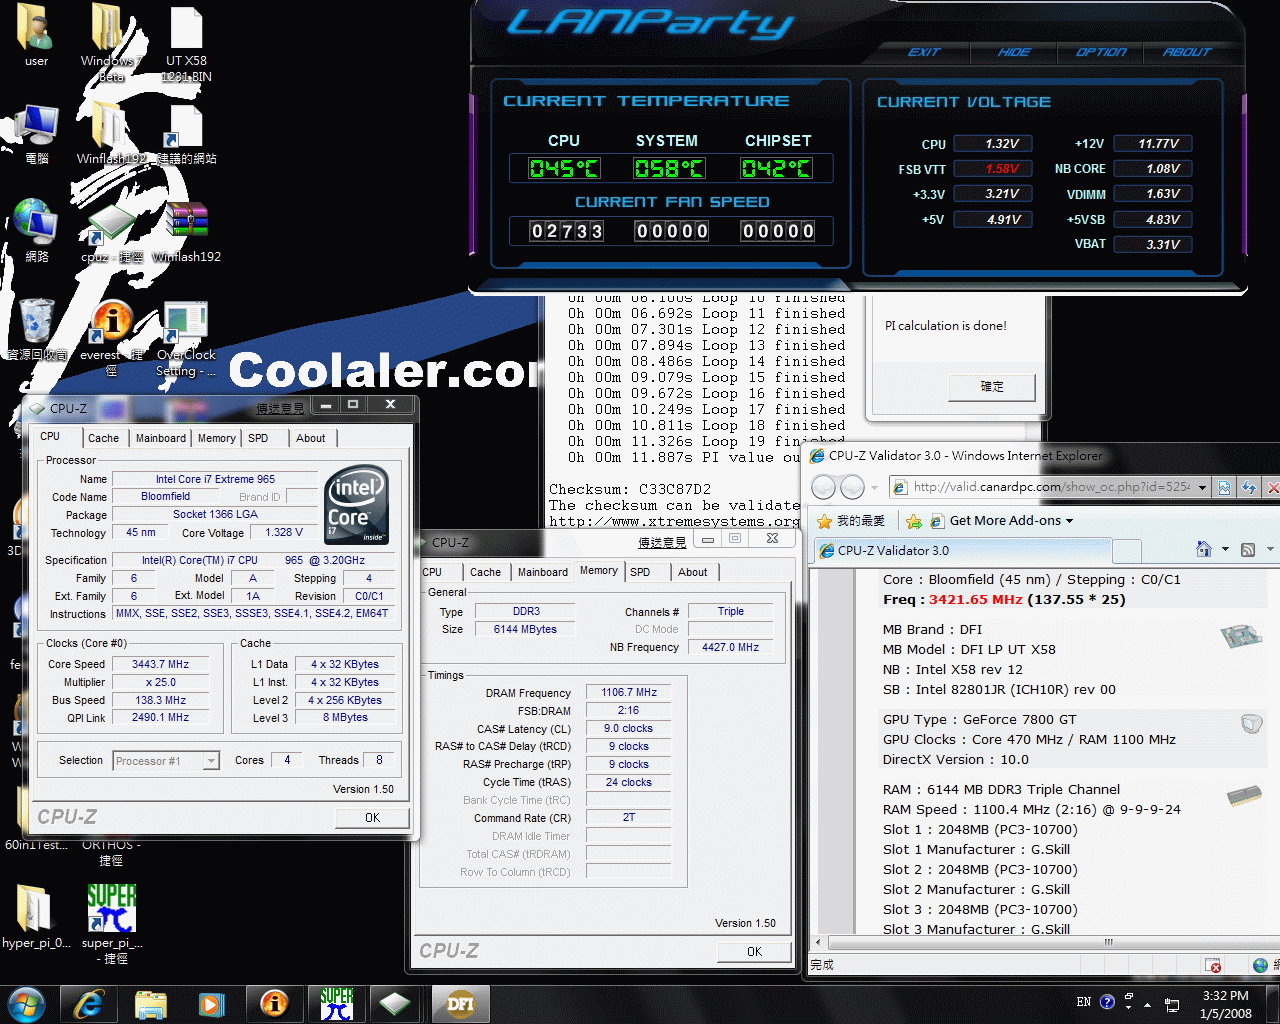Confirm the PI calculation dialog with 確定

pyautogui.click(x=992, y=386)
